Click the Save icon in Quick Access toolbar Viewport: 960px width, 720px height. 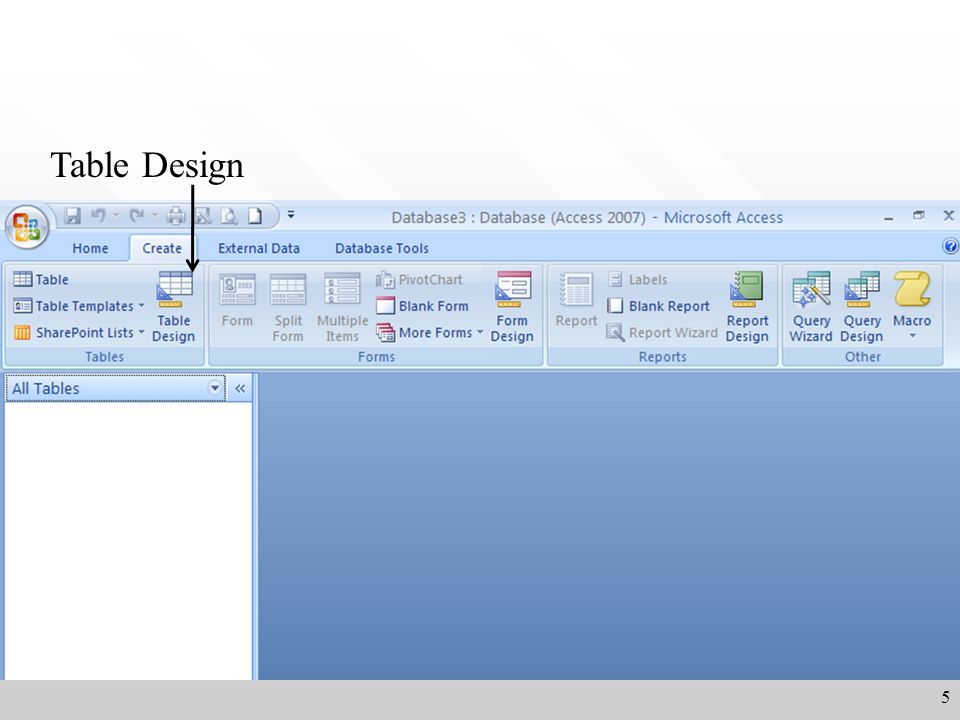(72, 216)
